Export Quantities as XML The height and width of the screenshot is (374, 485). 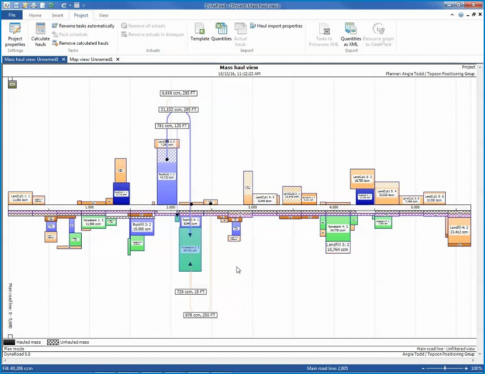(351, 35)
